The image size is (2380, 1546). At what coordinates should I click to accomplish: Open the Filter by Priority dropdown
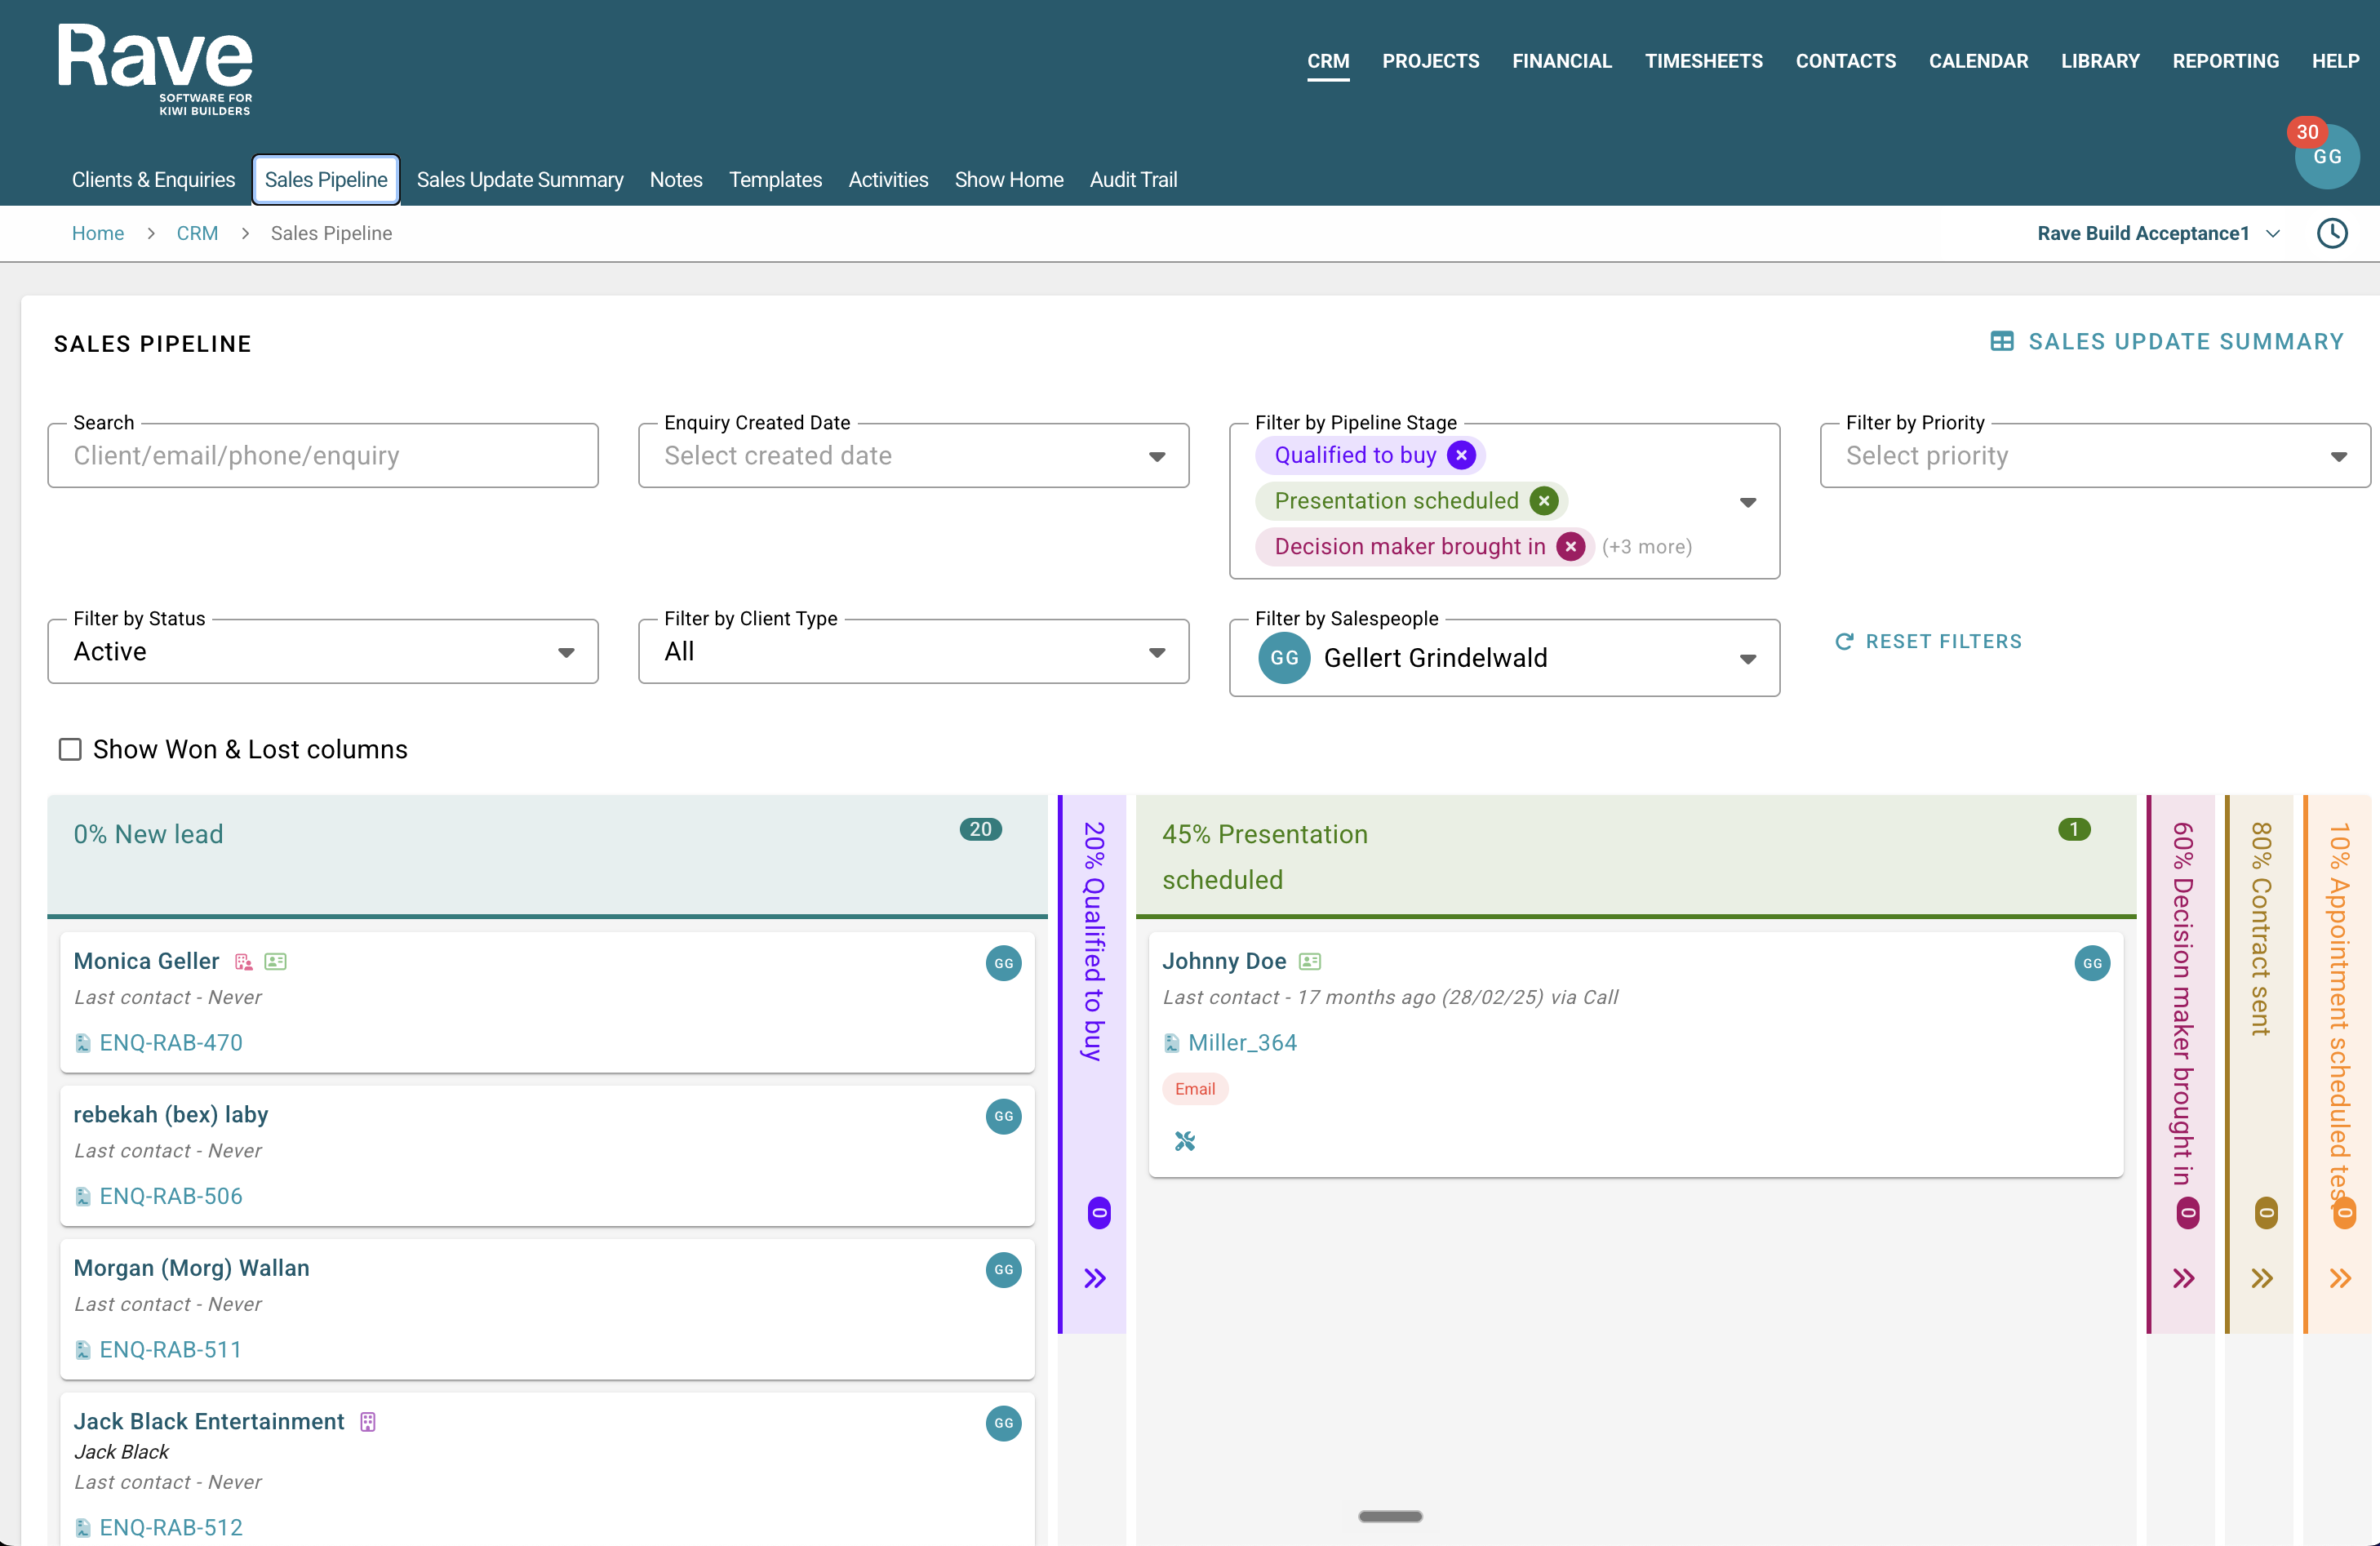[2094, 456]
